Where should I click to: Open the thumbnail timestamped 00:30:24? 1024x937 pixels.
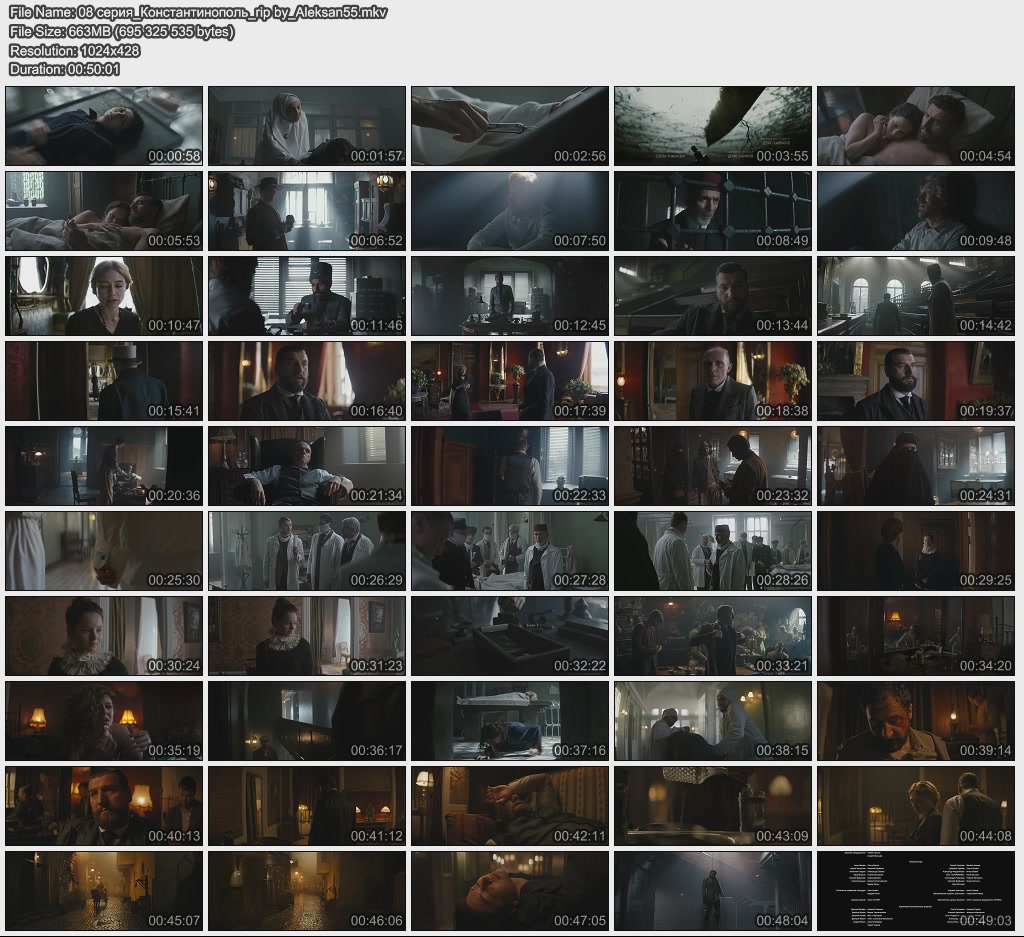click(104, 636)
